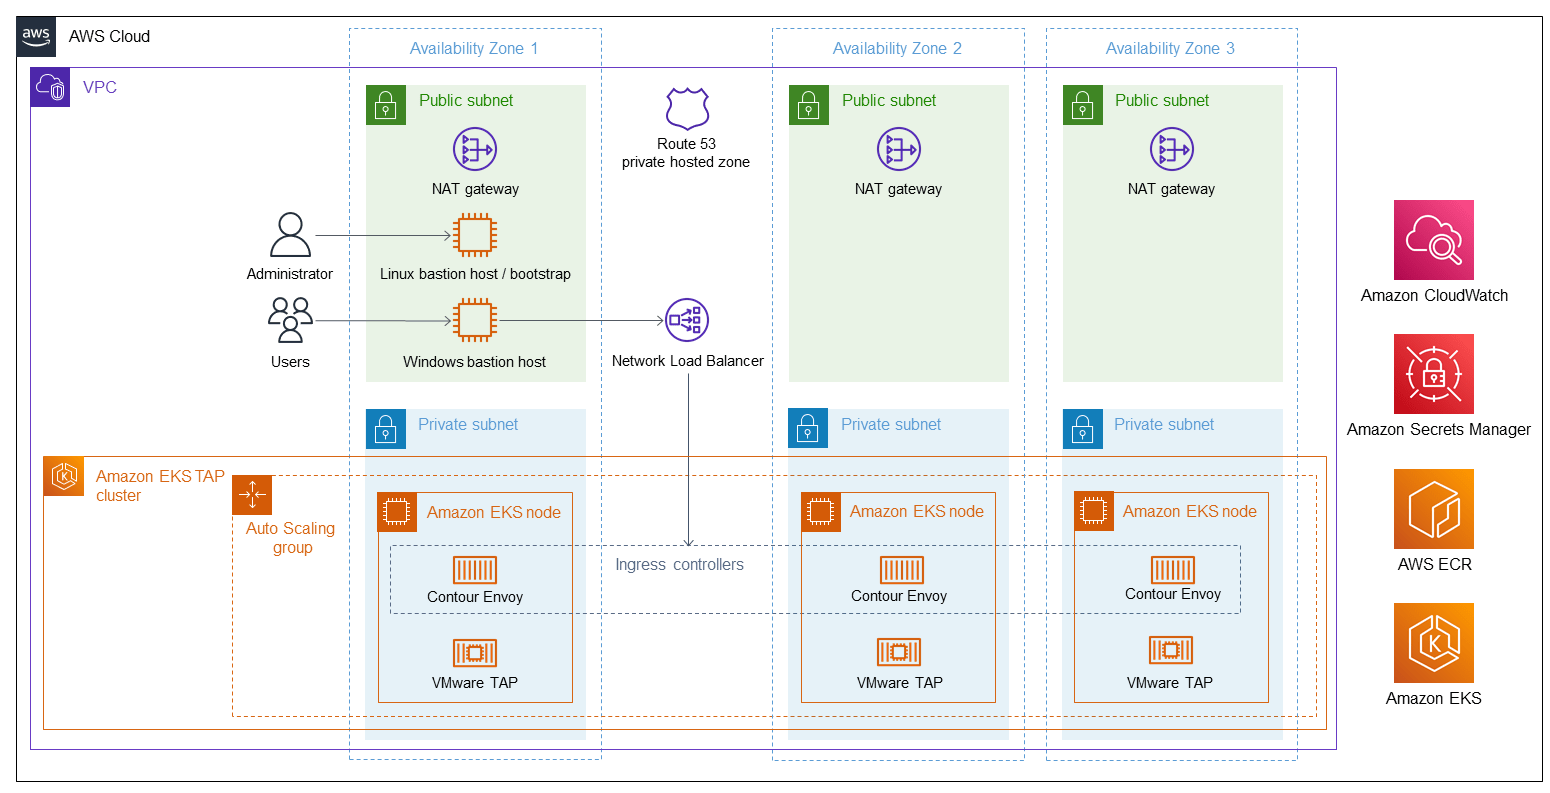
Task: Open the Amazon CloudWatch icon
Action: coord(1433,240)
